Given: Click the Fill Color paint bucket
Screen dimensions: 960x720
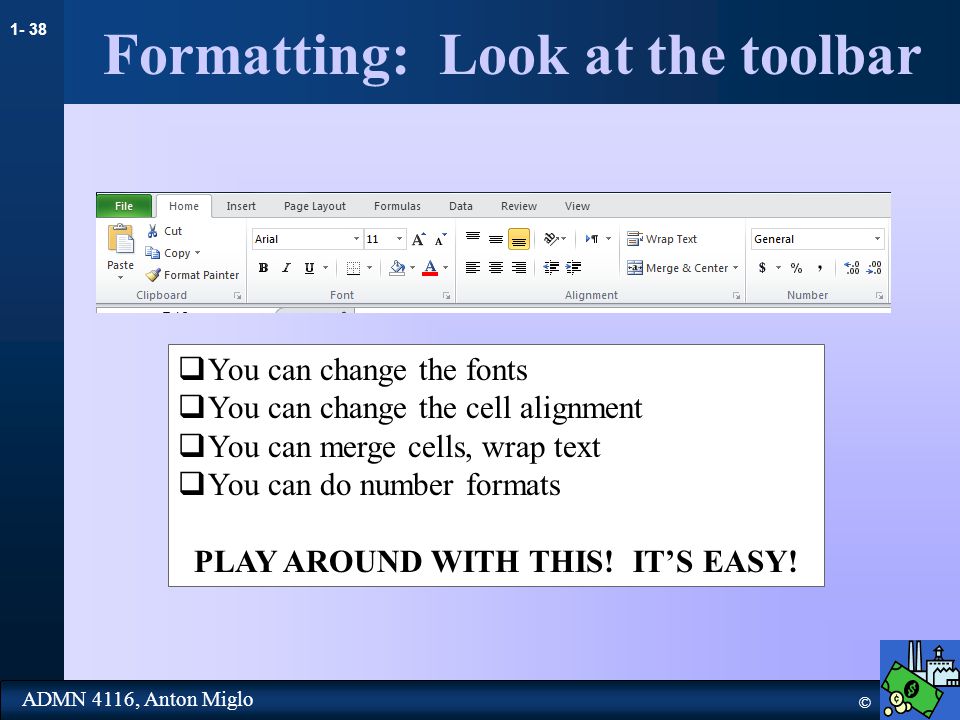Looking at the screenshot, I should coord(397,268).
